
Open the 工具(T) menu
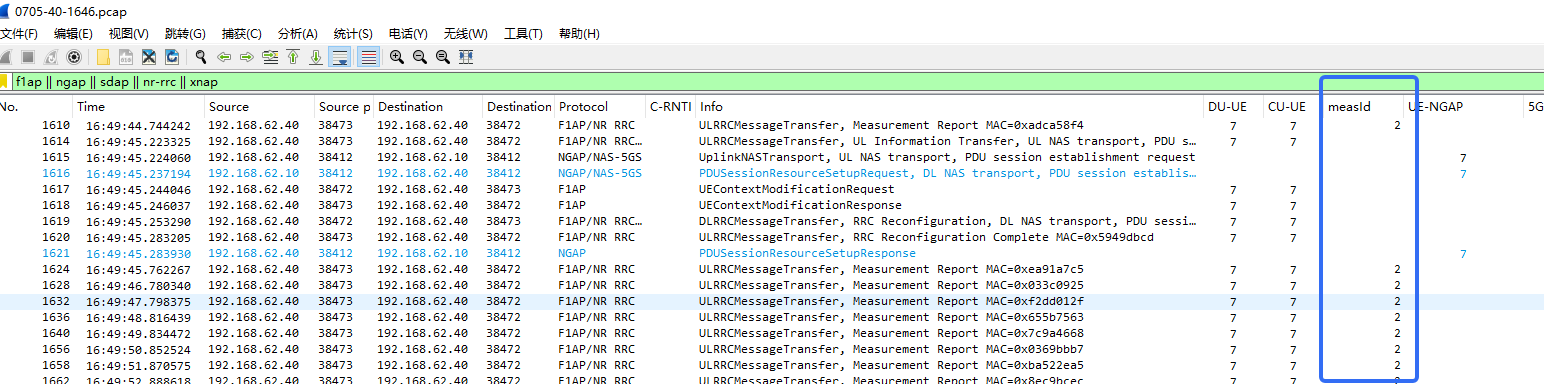coord(524,34)
